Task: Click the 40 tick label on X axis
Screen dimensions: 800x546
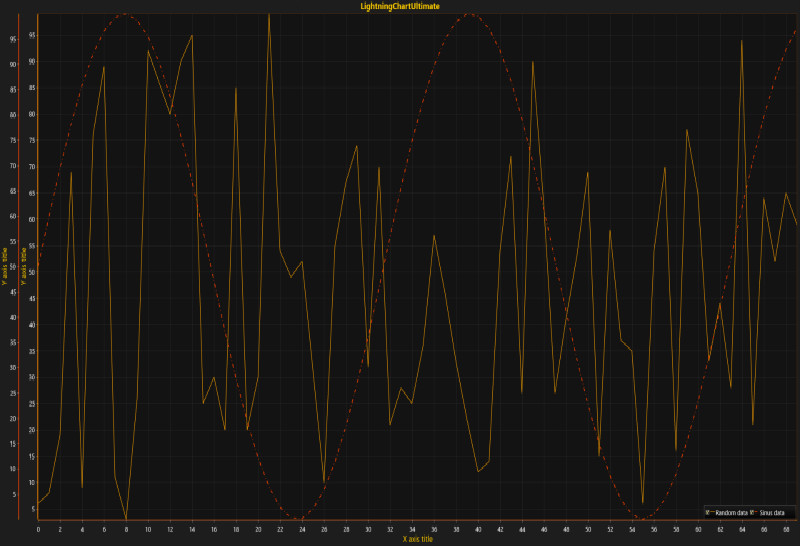Action: click(479, 529)
